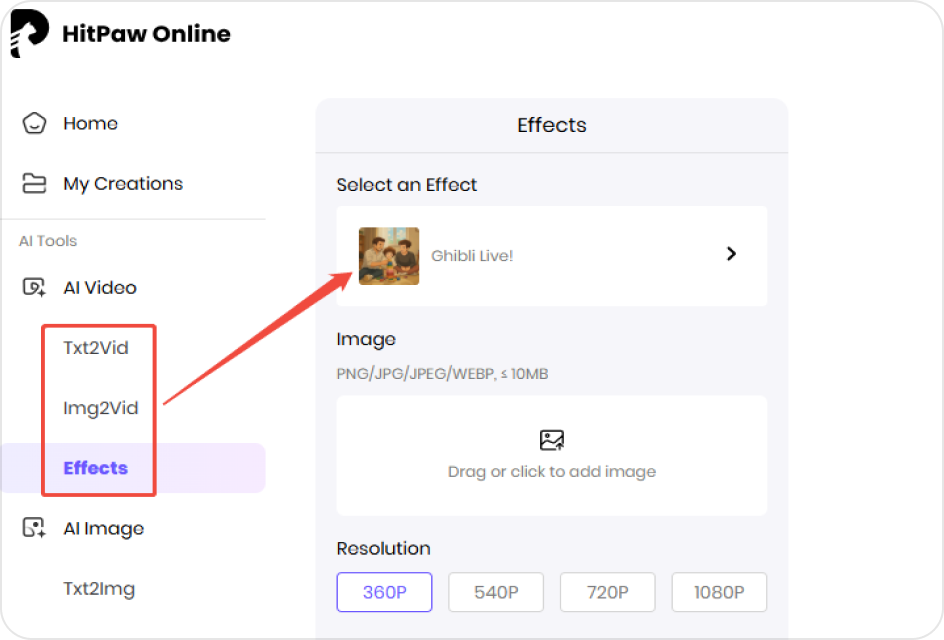Pick the 1080P resolution option
The height and width of the screenshot is (640, 944).
point(719,592)
